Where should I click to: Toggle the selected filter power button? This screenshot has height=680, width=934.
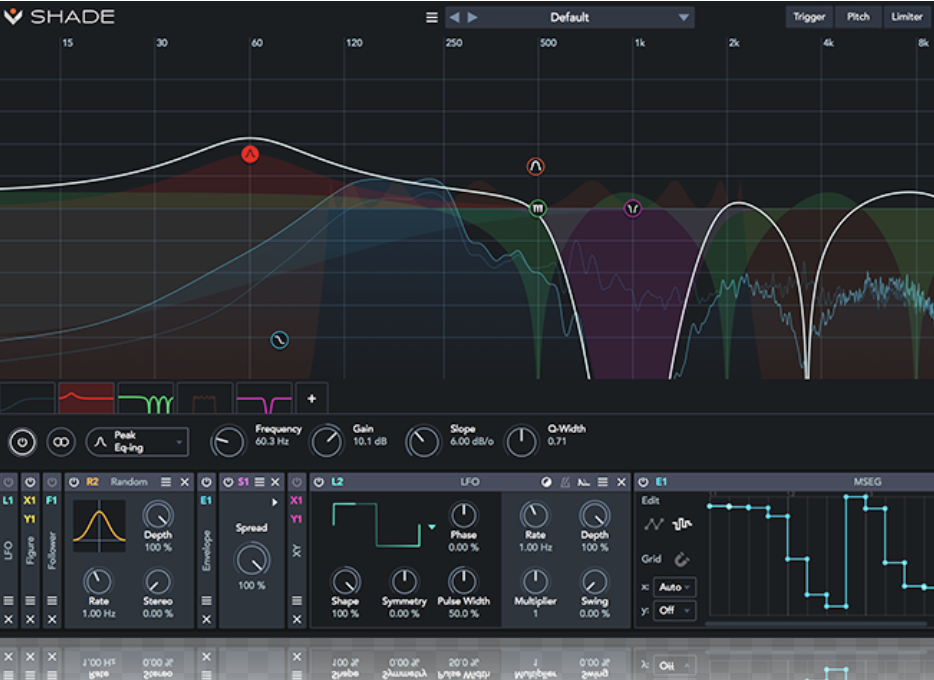click(22, 442)
